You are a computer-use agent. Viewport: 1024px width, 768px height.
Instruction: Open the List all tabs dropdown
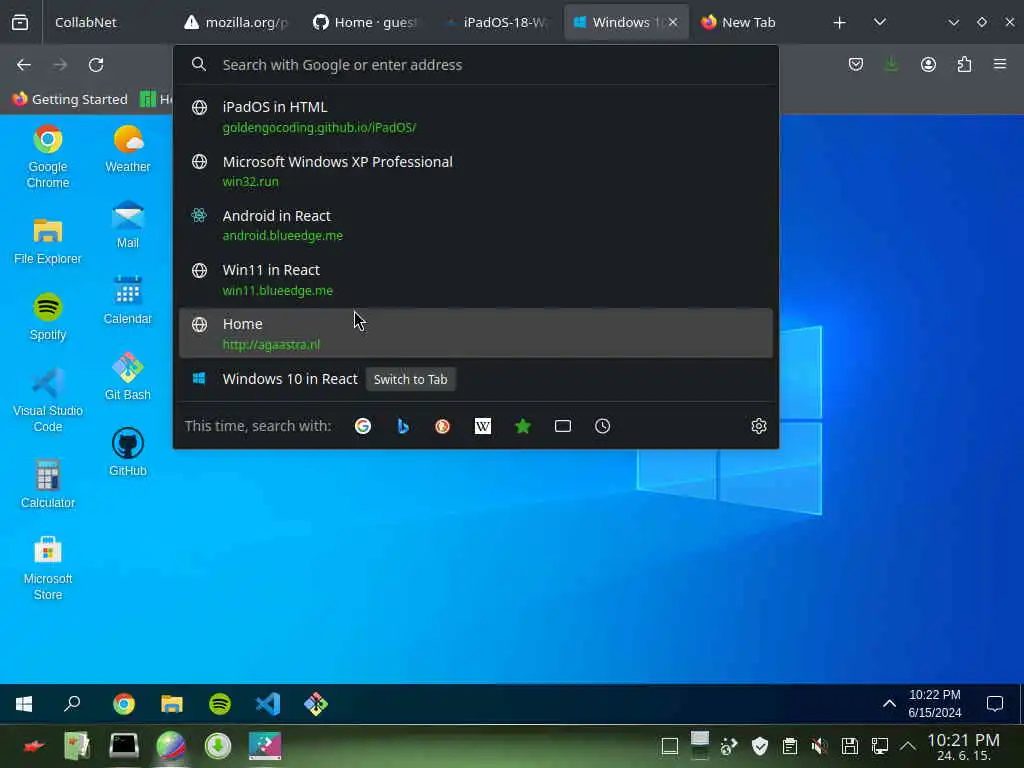coord(880,22)
